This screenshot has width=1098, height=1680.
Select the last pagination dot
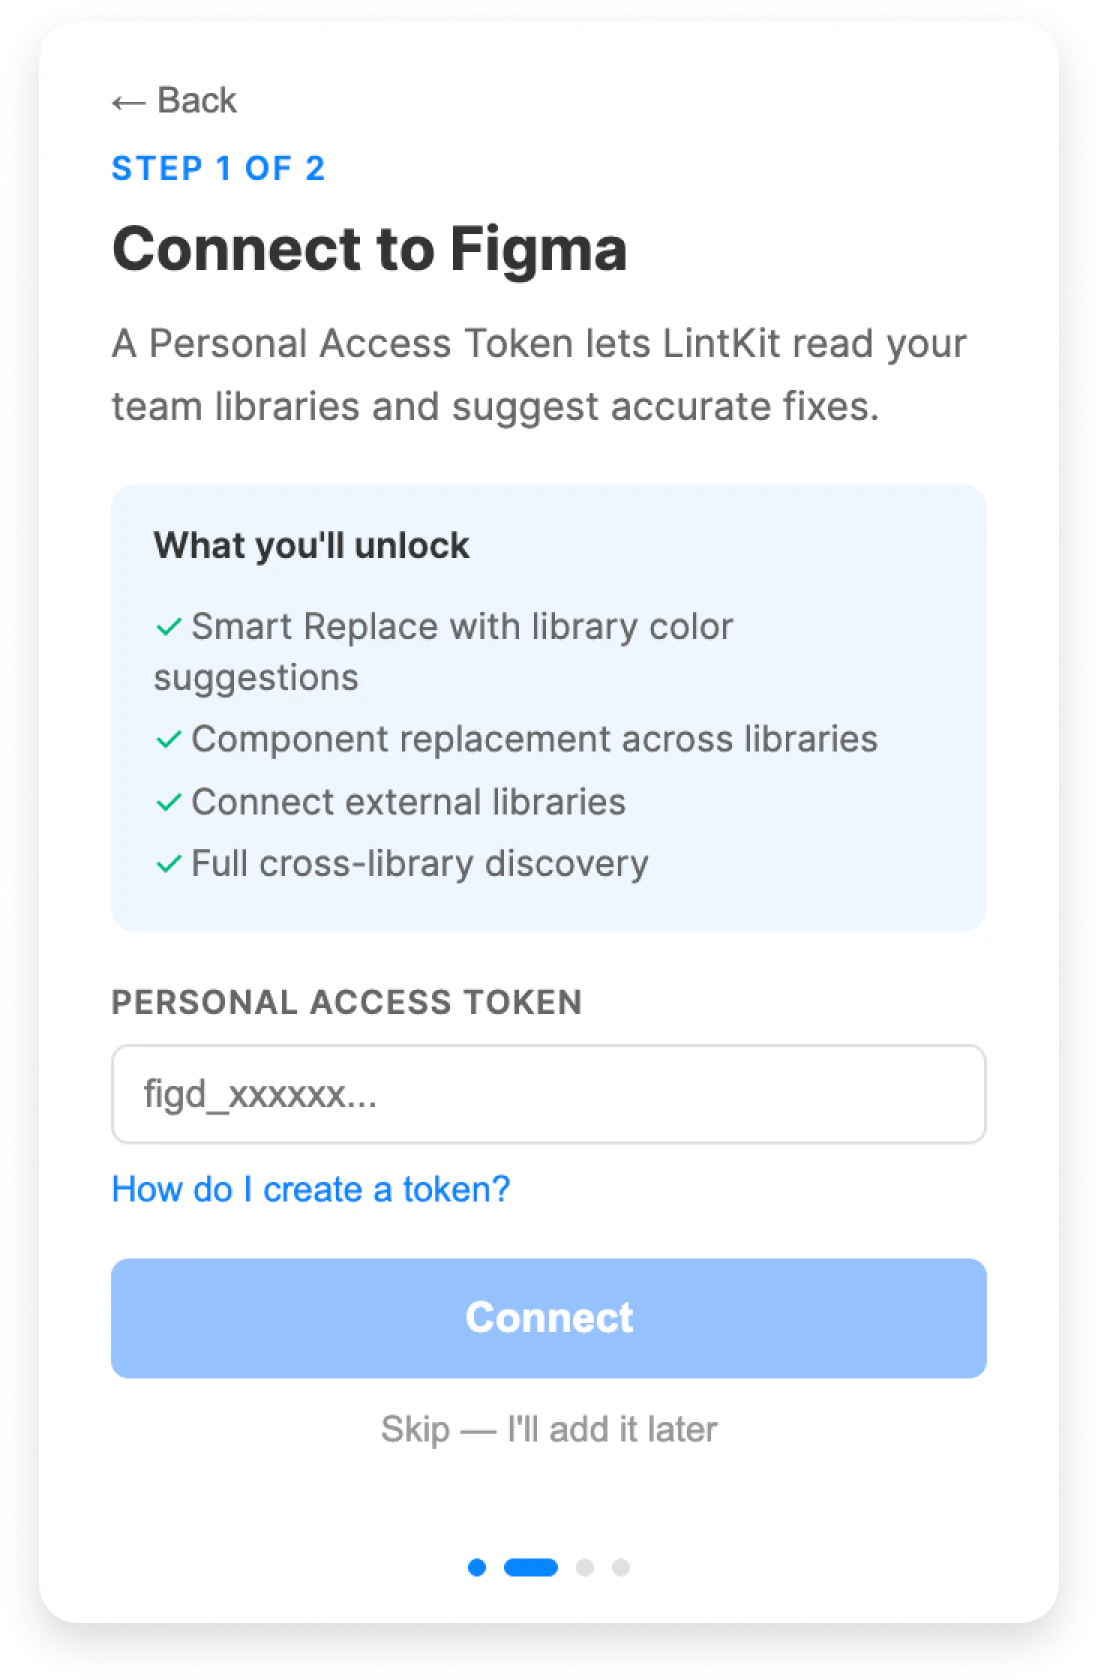click(x=622, y=1568)
